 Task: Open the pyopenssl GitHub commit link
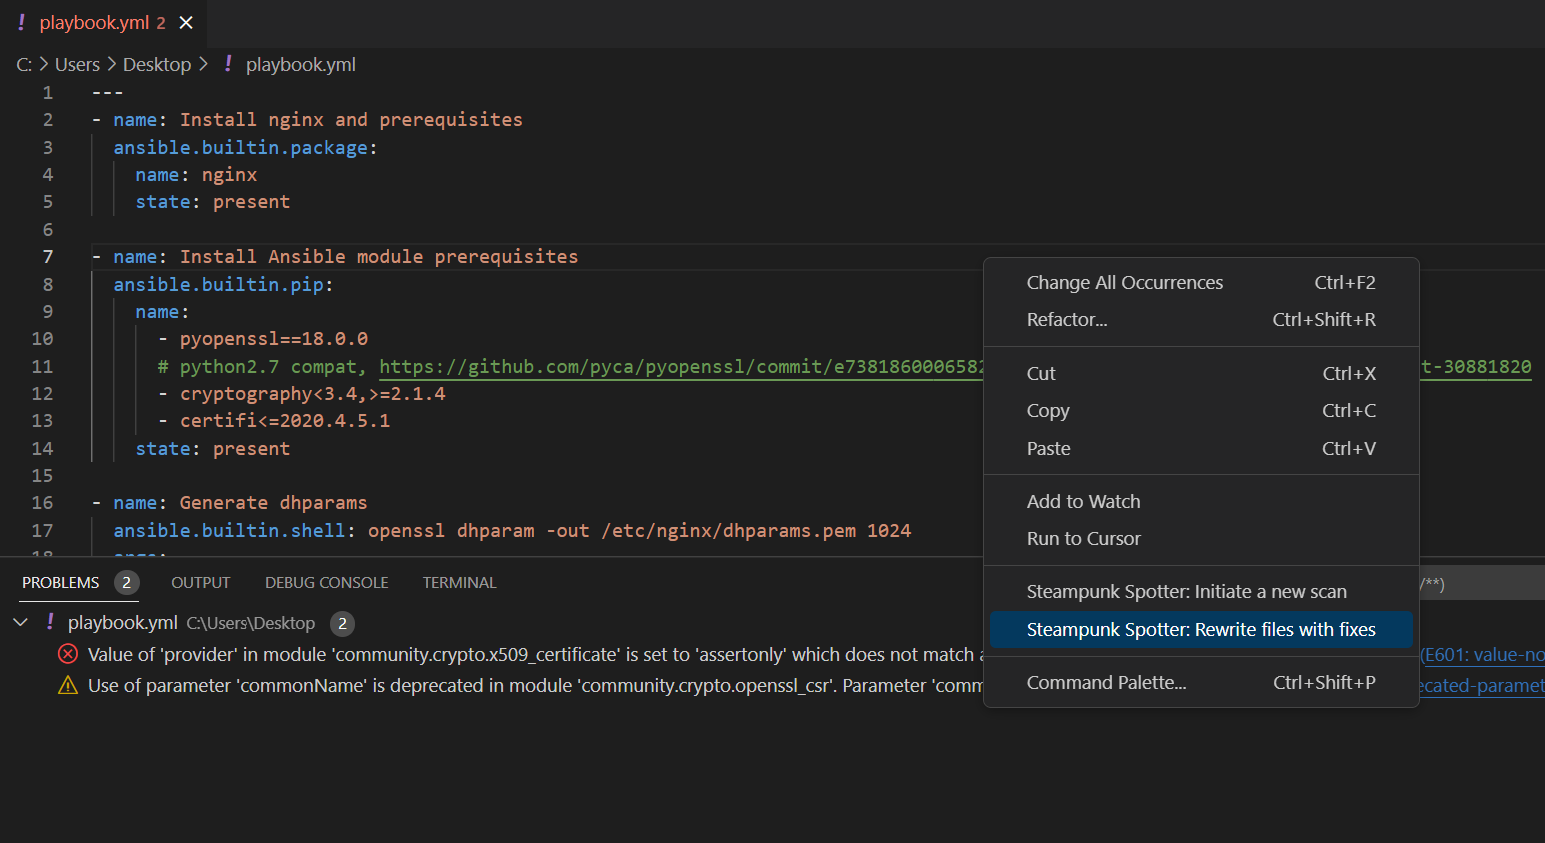[680, 367]
